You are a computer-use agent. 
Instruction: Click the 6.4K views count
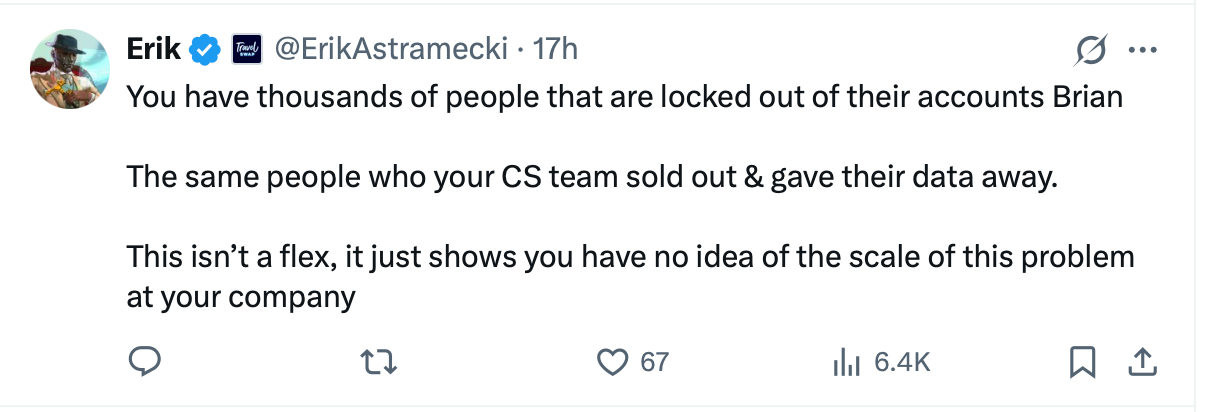pyautogui.click(x=902, y=362)
